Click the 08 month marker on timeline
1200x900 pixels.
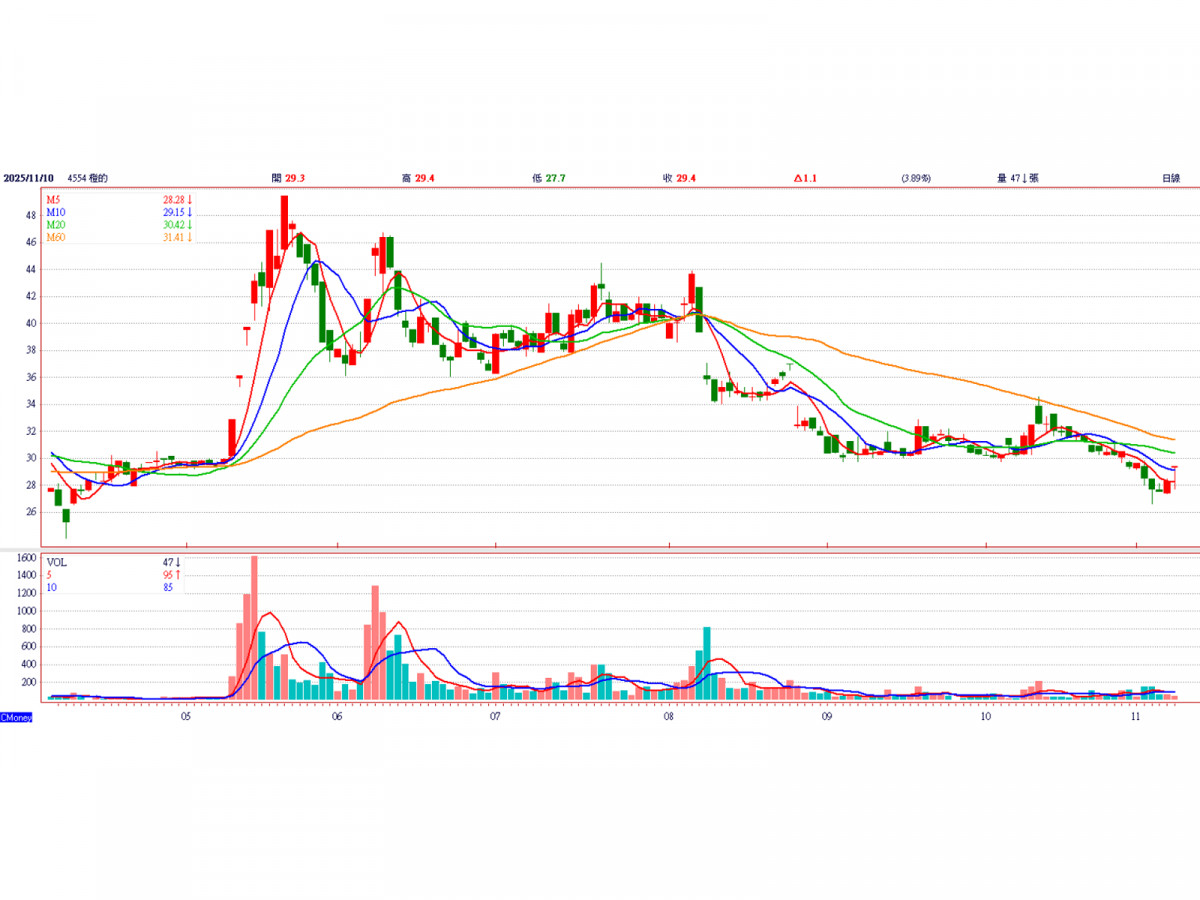click(668, 717)
